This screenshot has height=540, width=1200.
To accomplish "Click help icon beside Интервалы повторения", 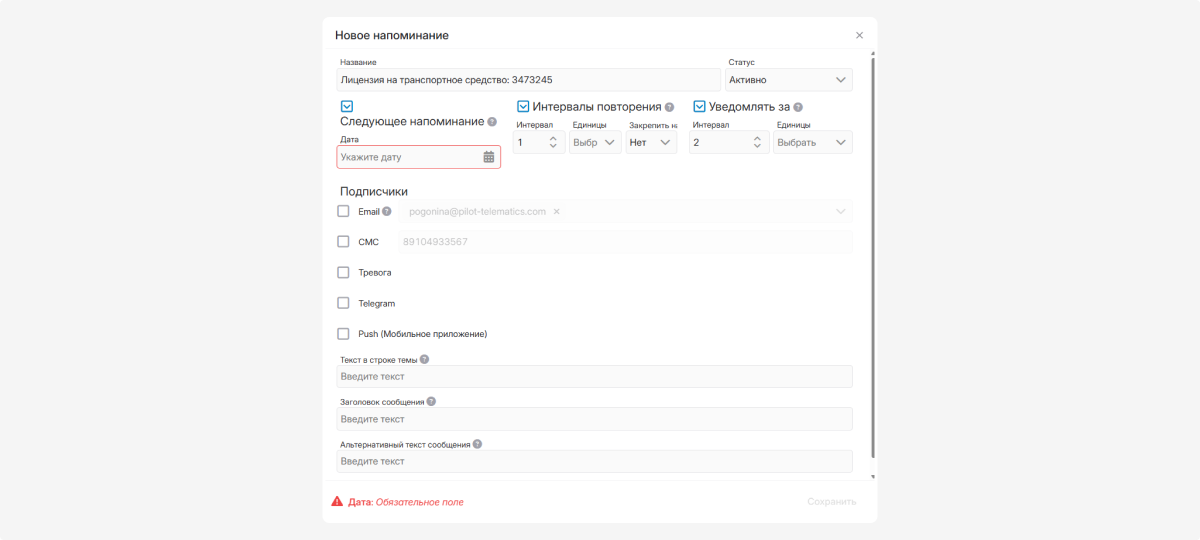I will click(x=669, y=107).
